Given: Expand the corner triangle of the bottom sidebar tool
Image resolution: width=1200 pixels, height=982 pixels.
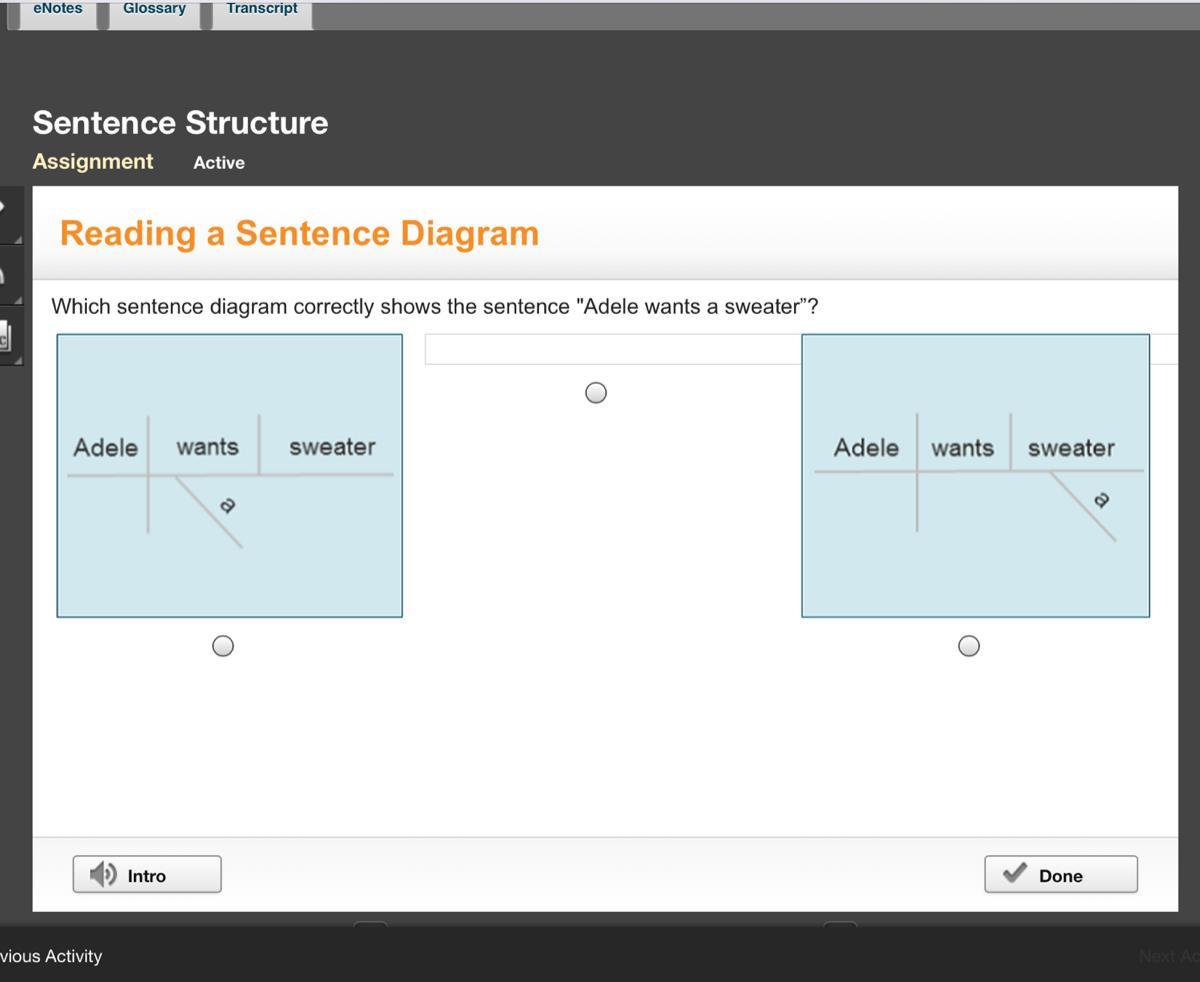Looking at the screenshot, I should (x=17, y=359).
